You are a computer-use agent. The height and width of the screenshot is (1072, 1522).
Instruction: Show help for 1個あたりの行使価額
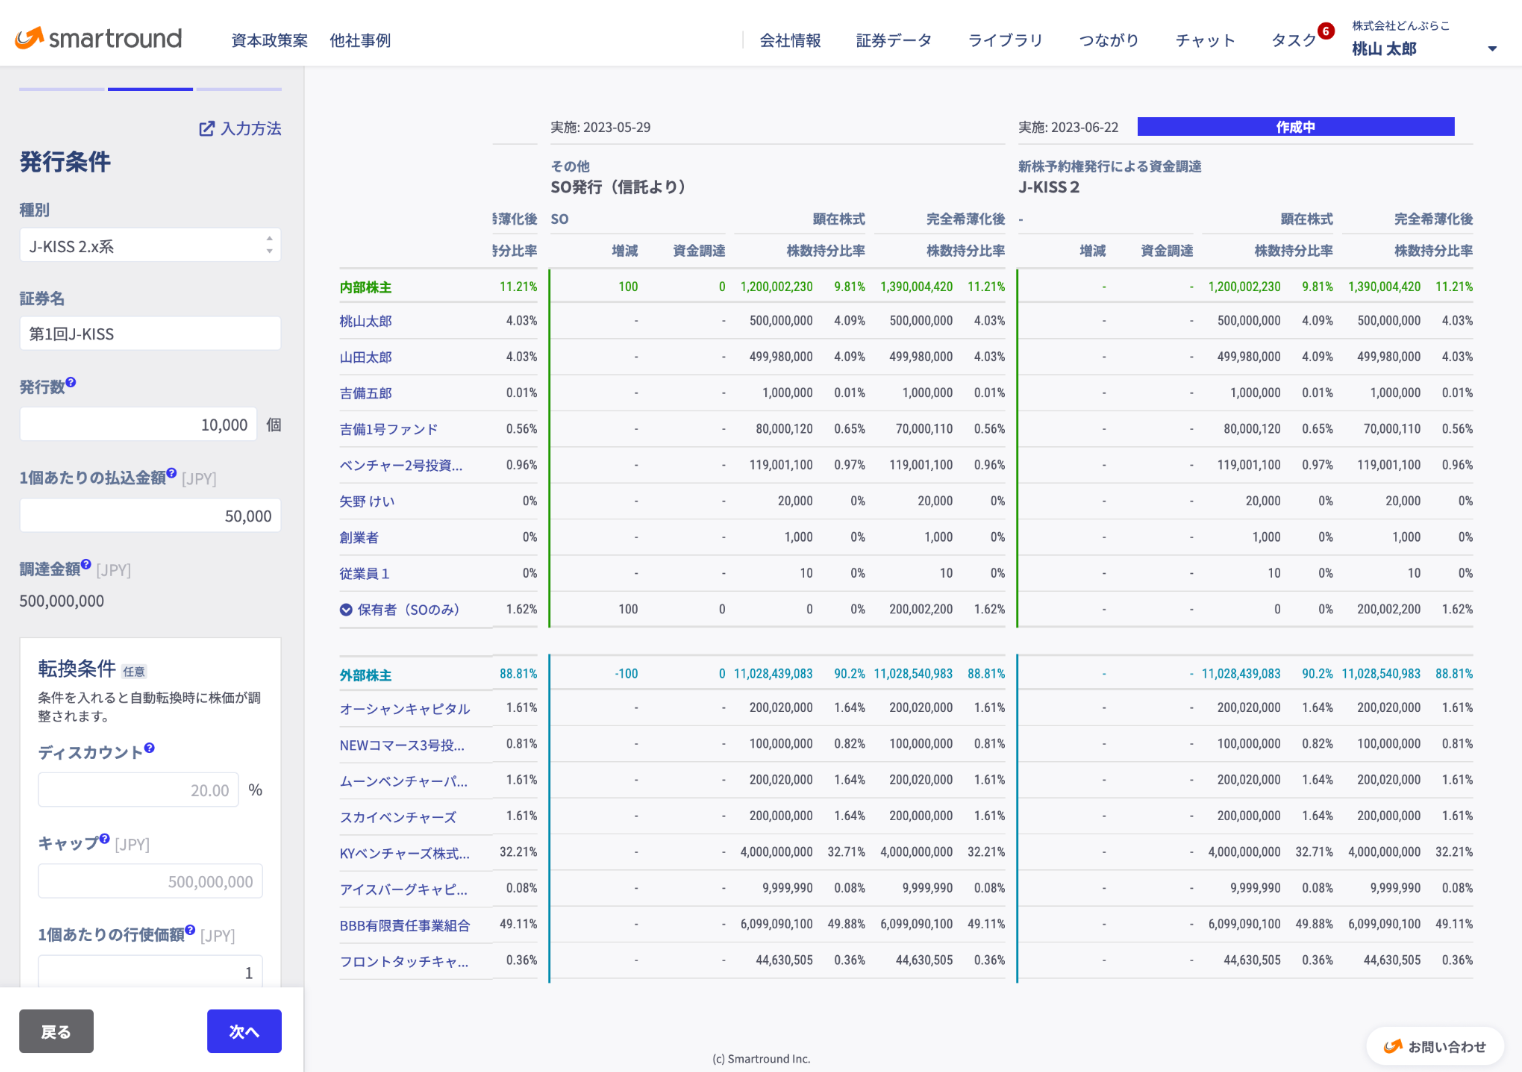coord(190,931)
